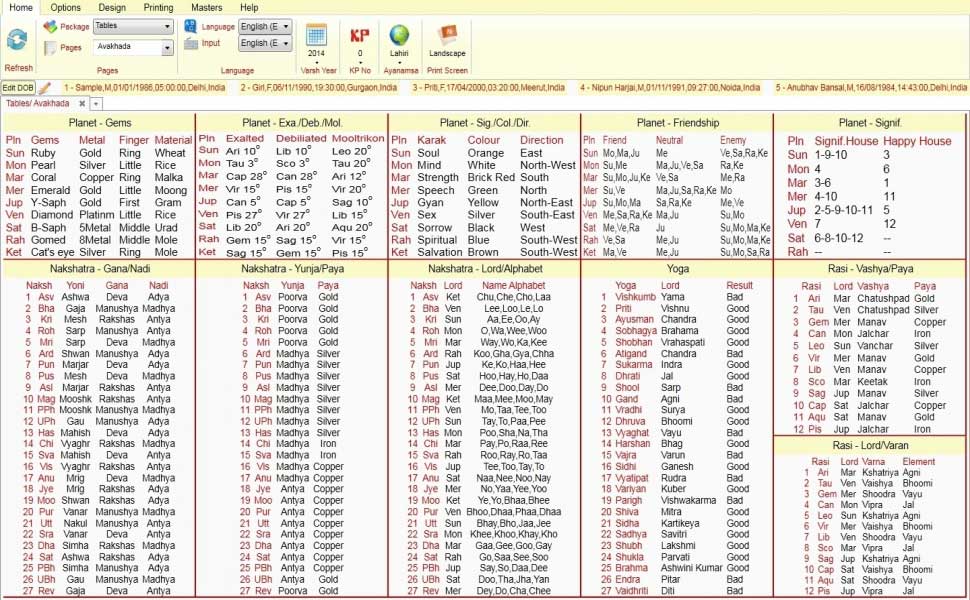Screen dimensions: 970x600
Task: Select the Tables/ Avakhada document tab
Action: click(x=38, y=103)
